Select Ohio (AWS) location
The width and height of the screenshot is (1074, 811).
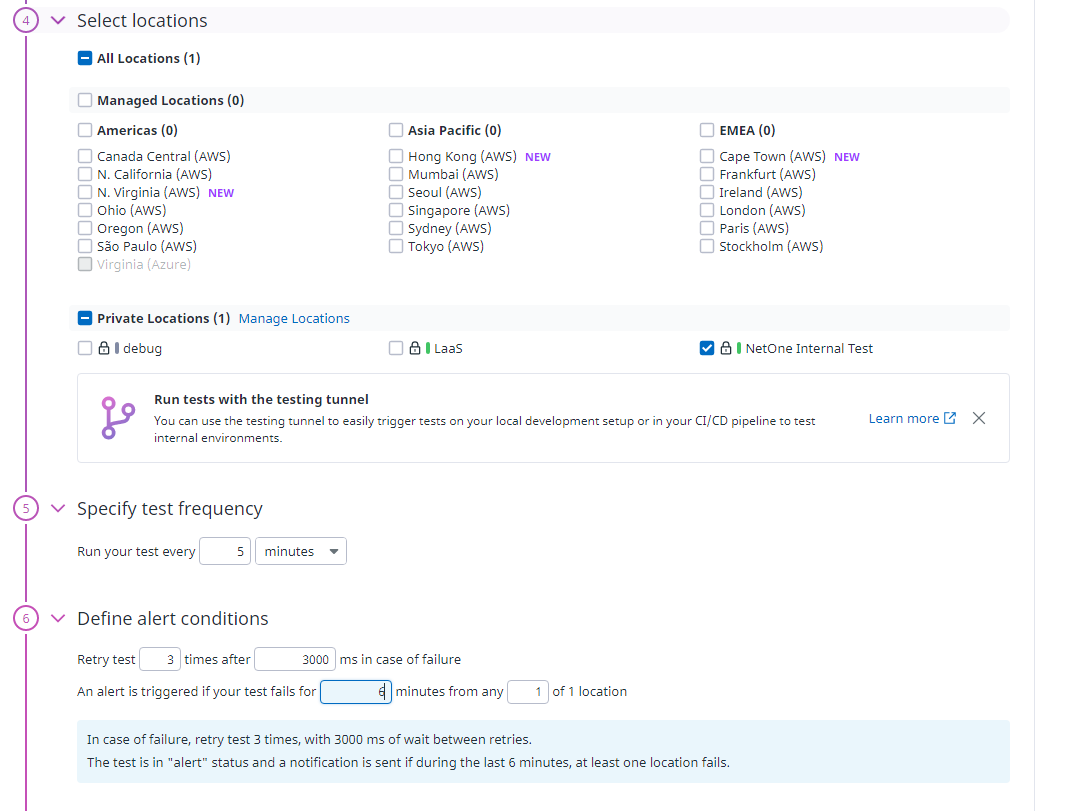(x=85, y=210)
